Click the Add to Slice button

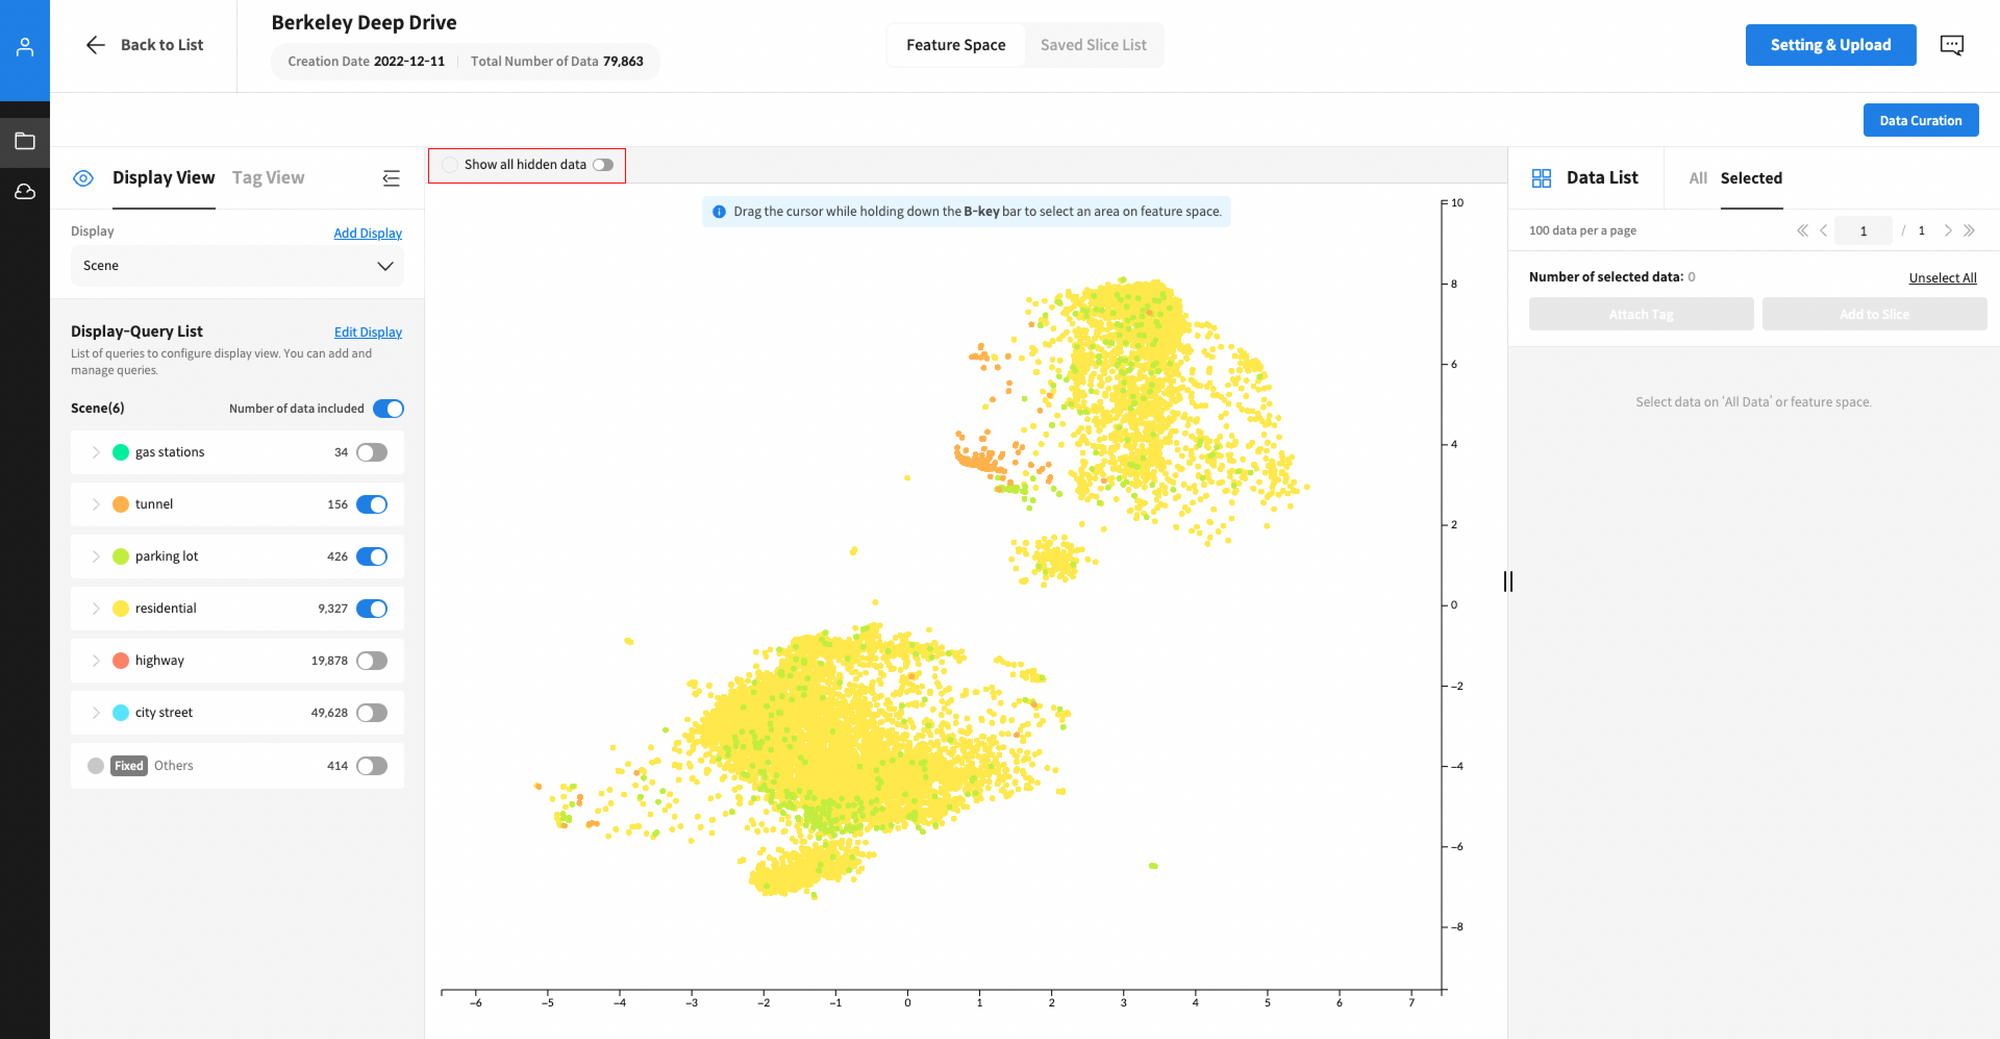pos(1874,314)
